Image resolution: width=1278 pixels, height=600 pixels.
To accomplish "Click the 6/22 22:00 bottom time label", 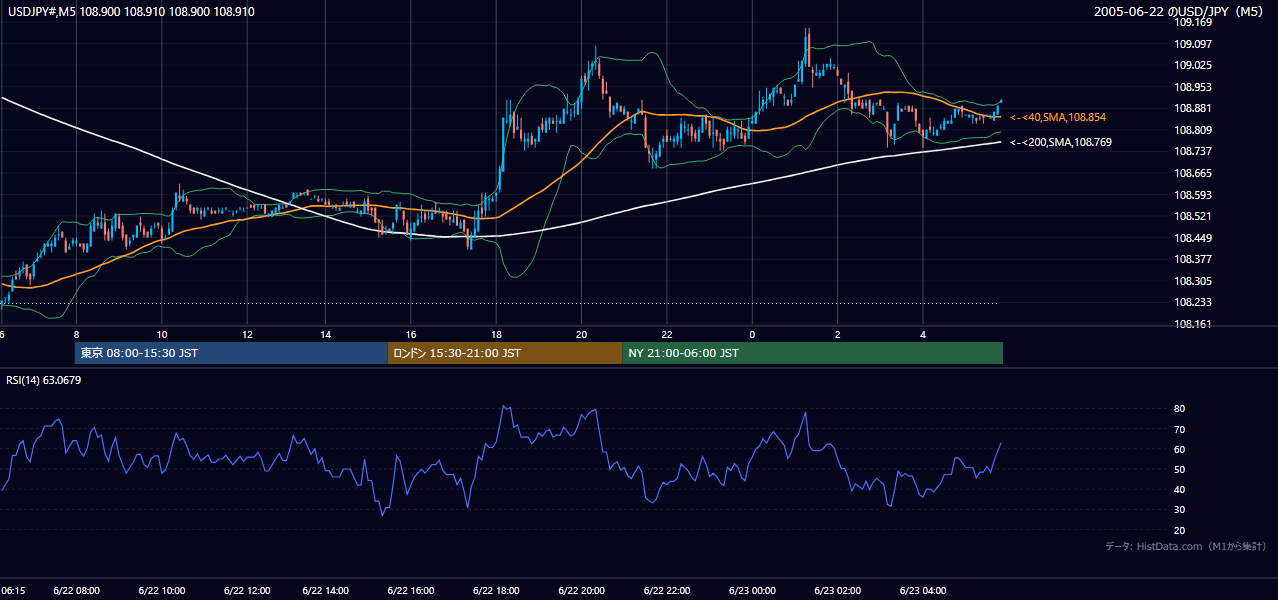I will click(x=665, y=590).
